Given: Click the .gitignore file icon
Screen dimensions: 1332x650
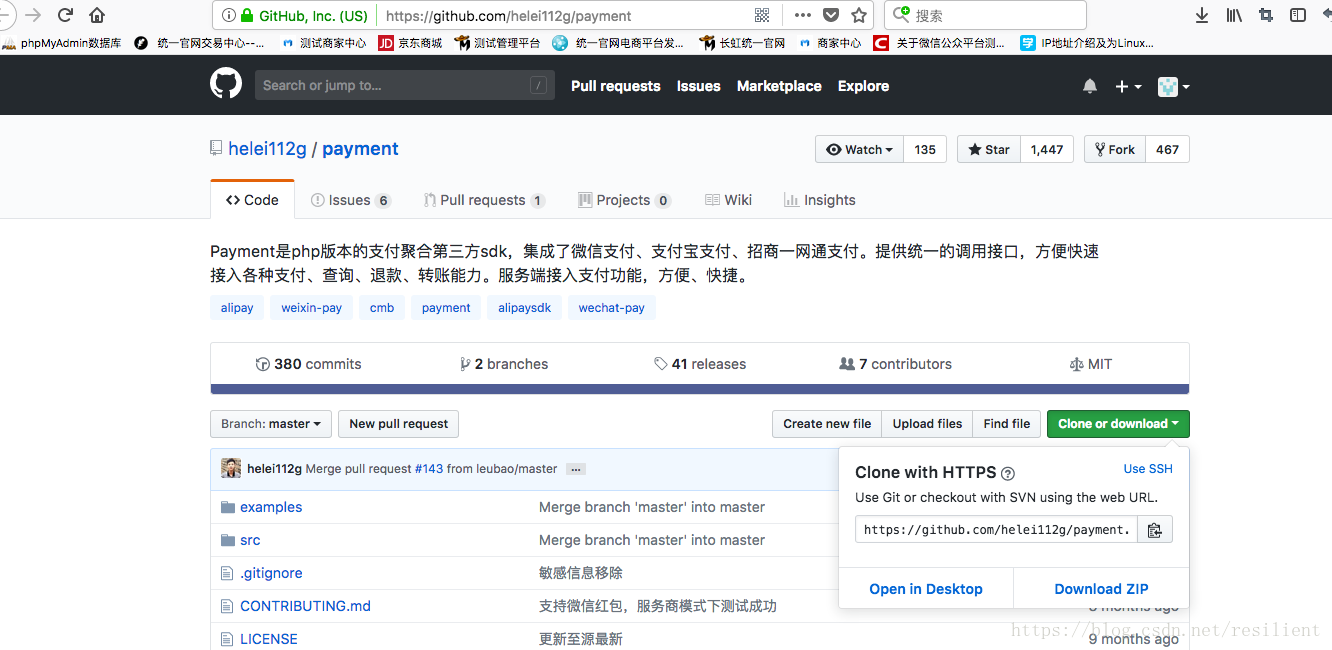Looking at the screenshot, I should tap(227, 573).
